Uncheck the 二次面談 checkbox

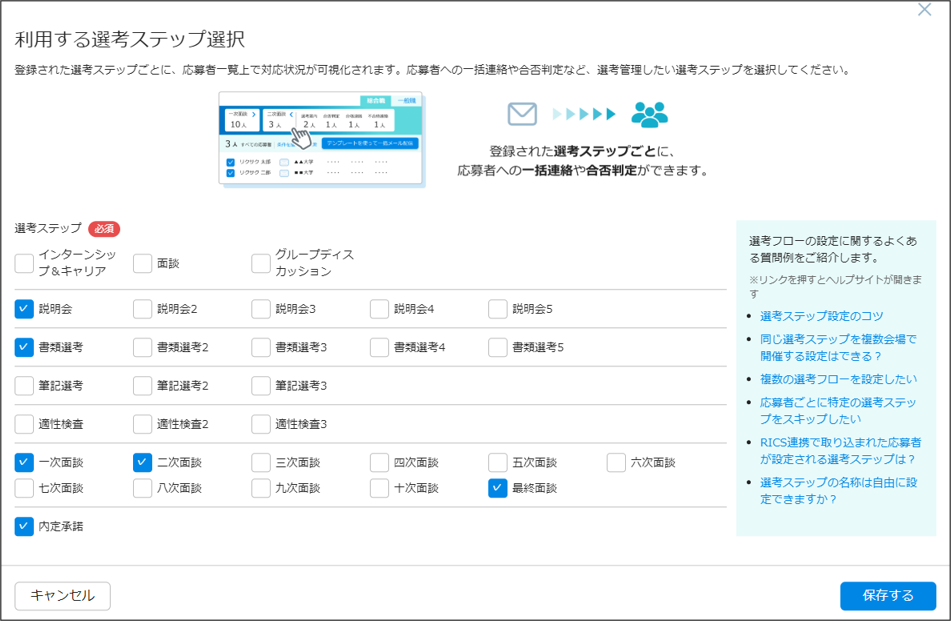[143, 462]
